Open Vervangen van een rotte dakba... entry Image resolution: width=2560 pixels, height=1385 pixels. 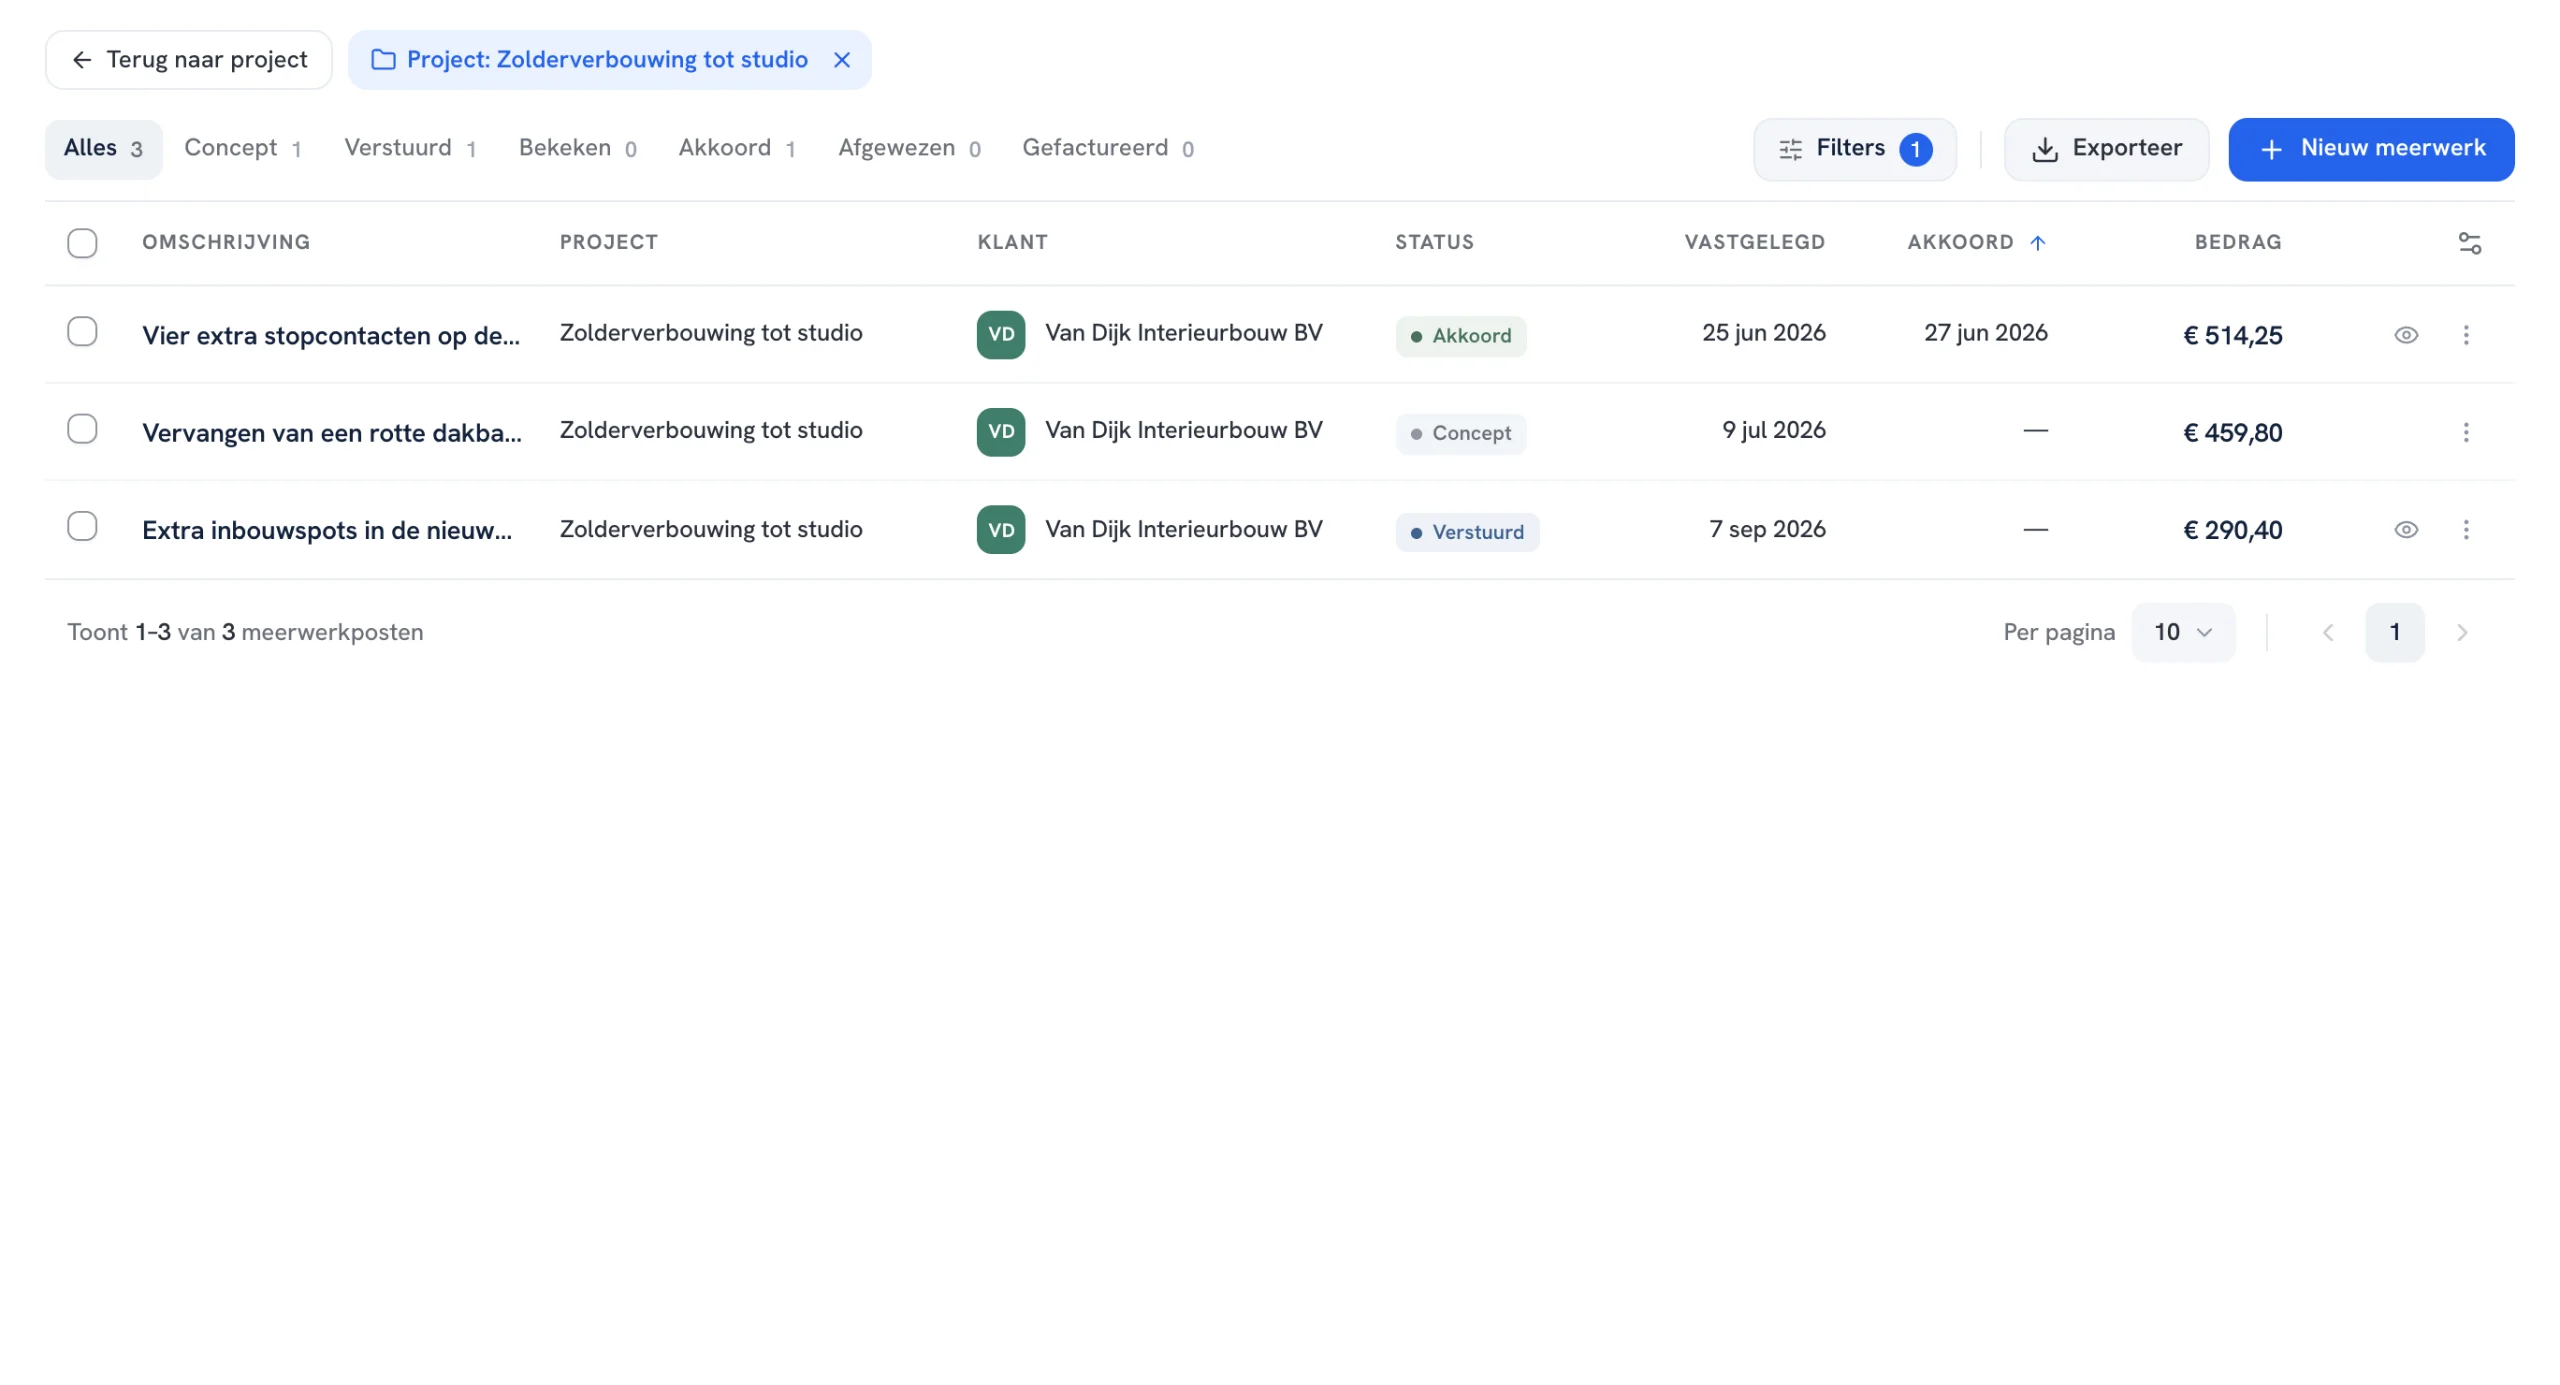(x=332, y=433)
